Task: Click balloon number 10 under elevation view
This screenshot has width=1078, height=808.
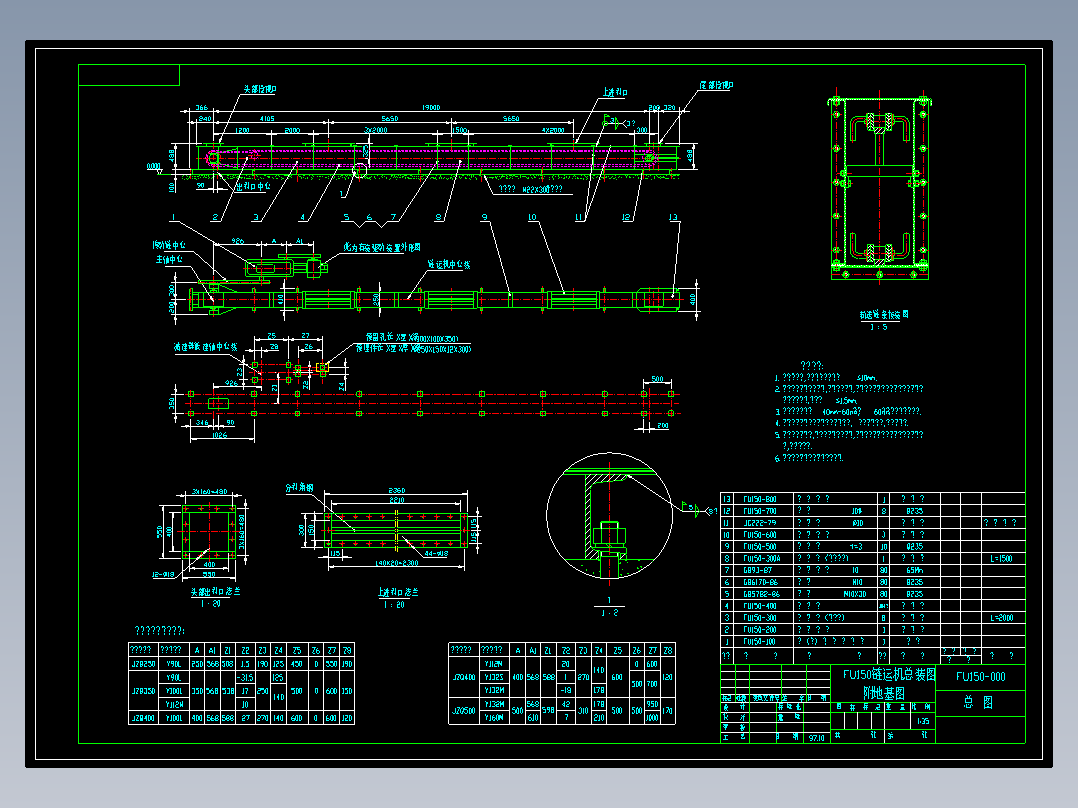Action: [532, 217]
